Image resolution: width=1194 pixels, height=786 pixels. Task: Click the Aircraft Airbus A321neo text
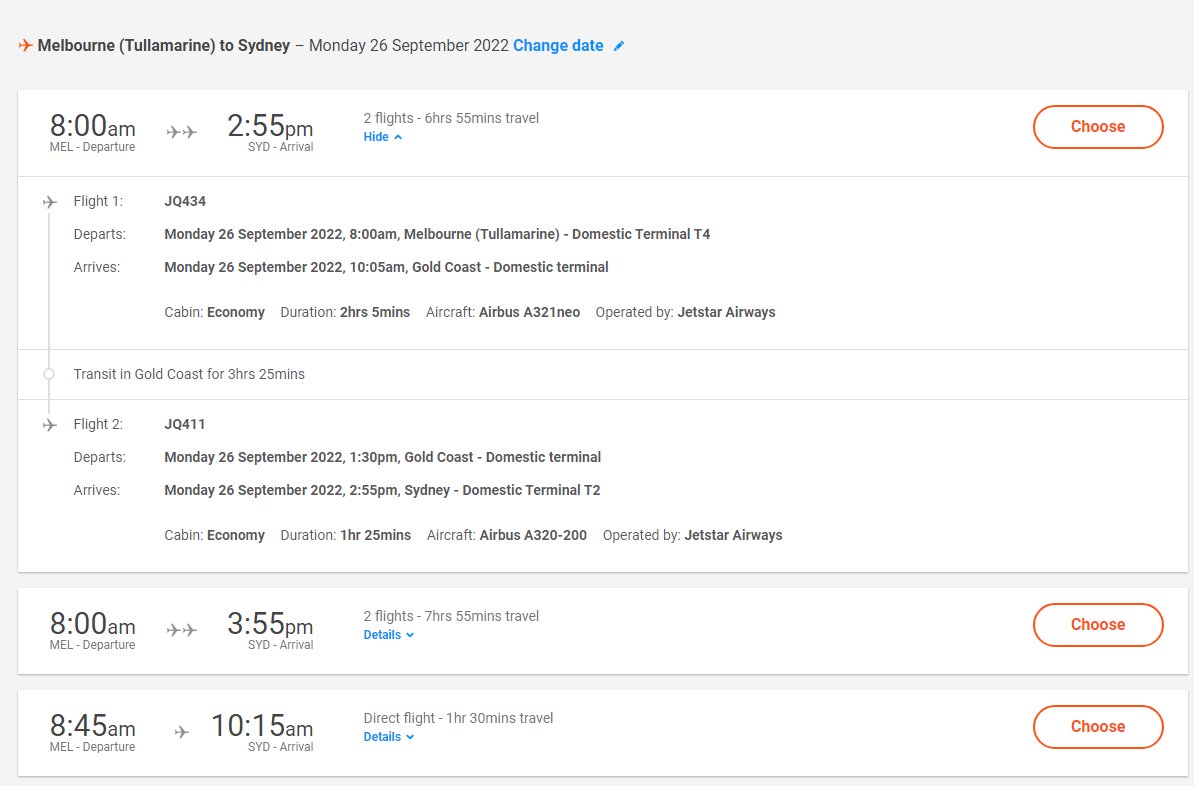503,312
